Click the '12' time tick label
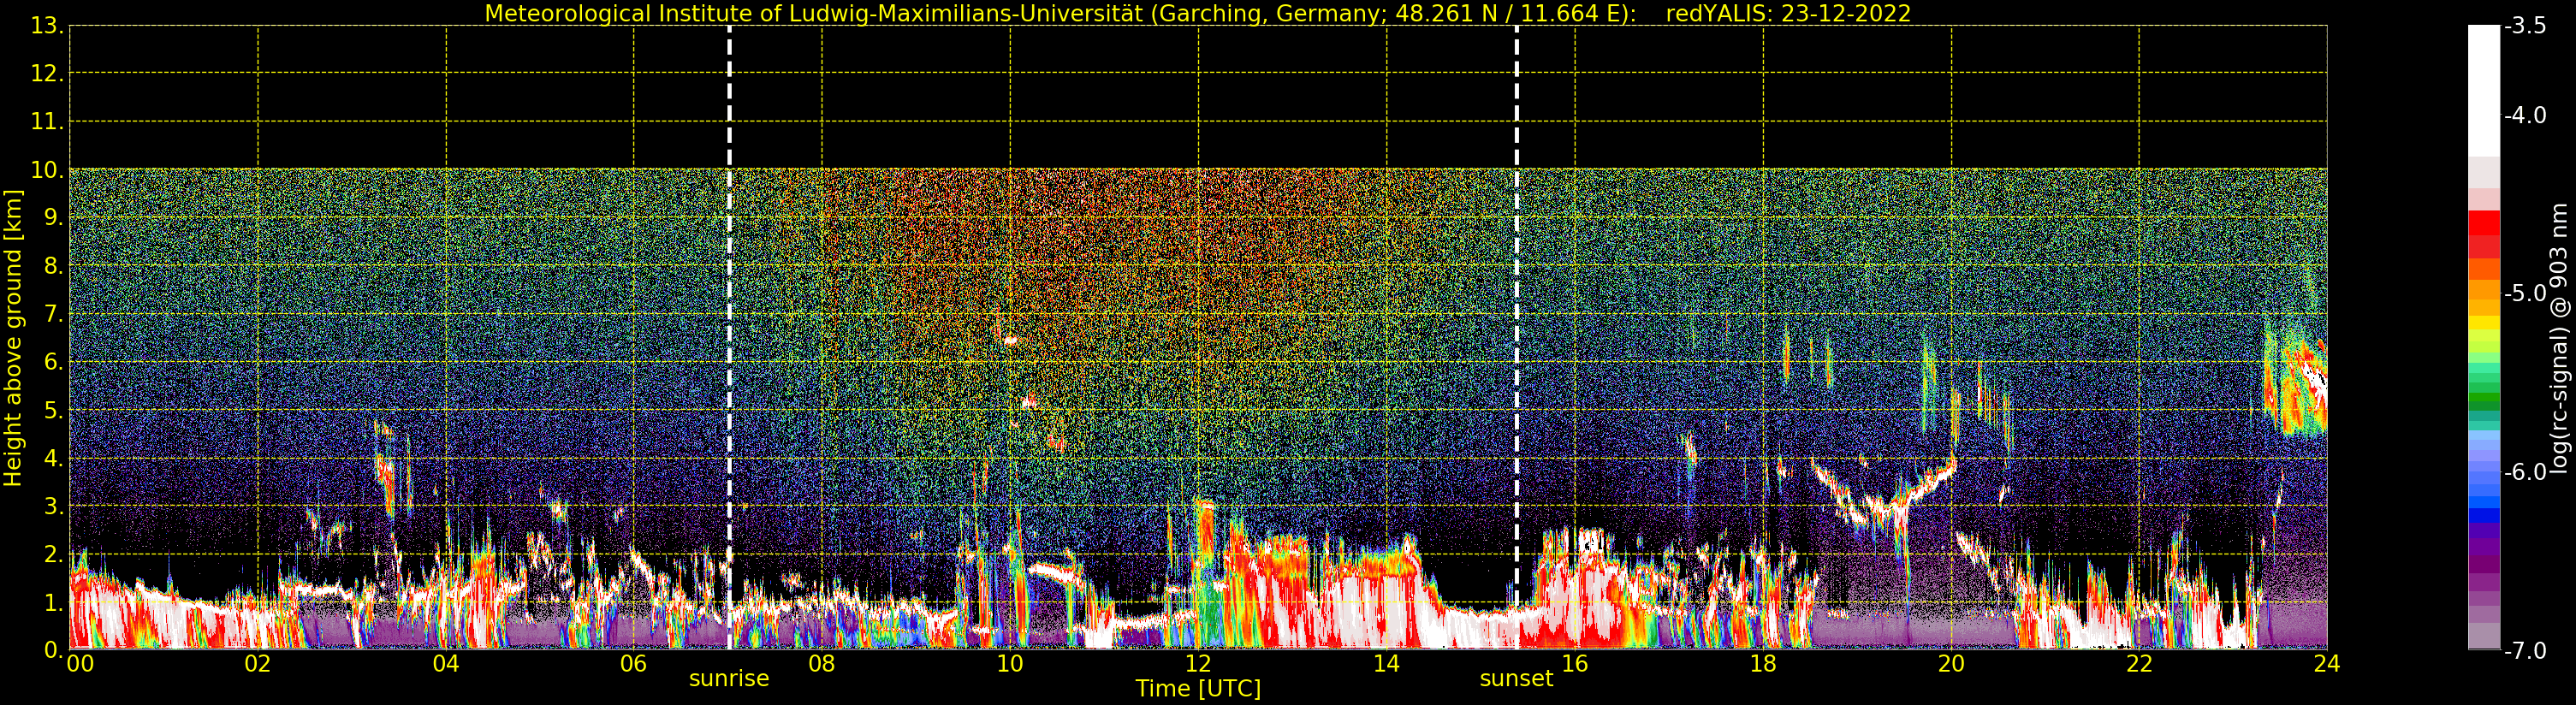This screenshot has width=2576, height=705. click(1198, 664)
